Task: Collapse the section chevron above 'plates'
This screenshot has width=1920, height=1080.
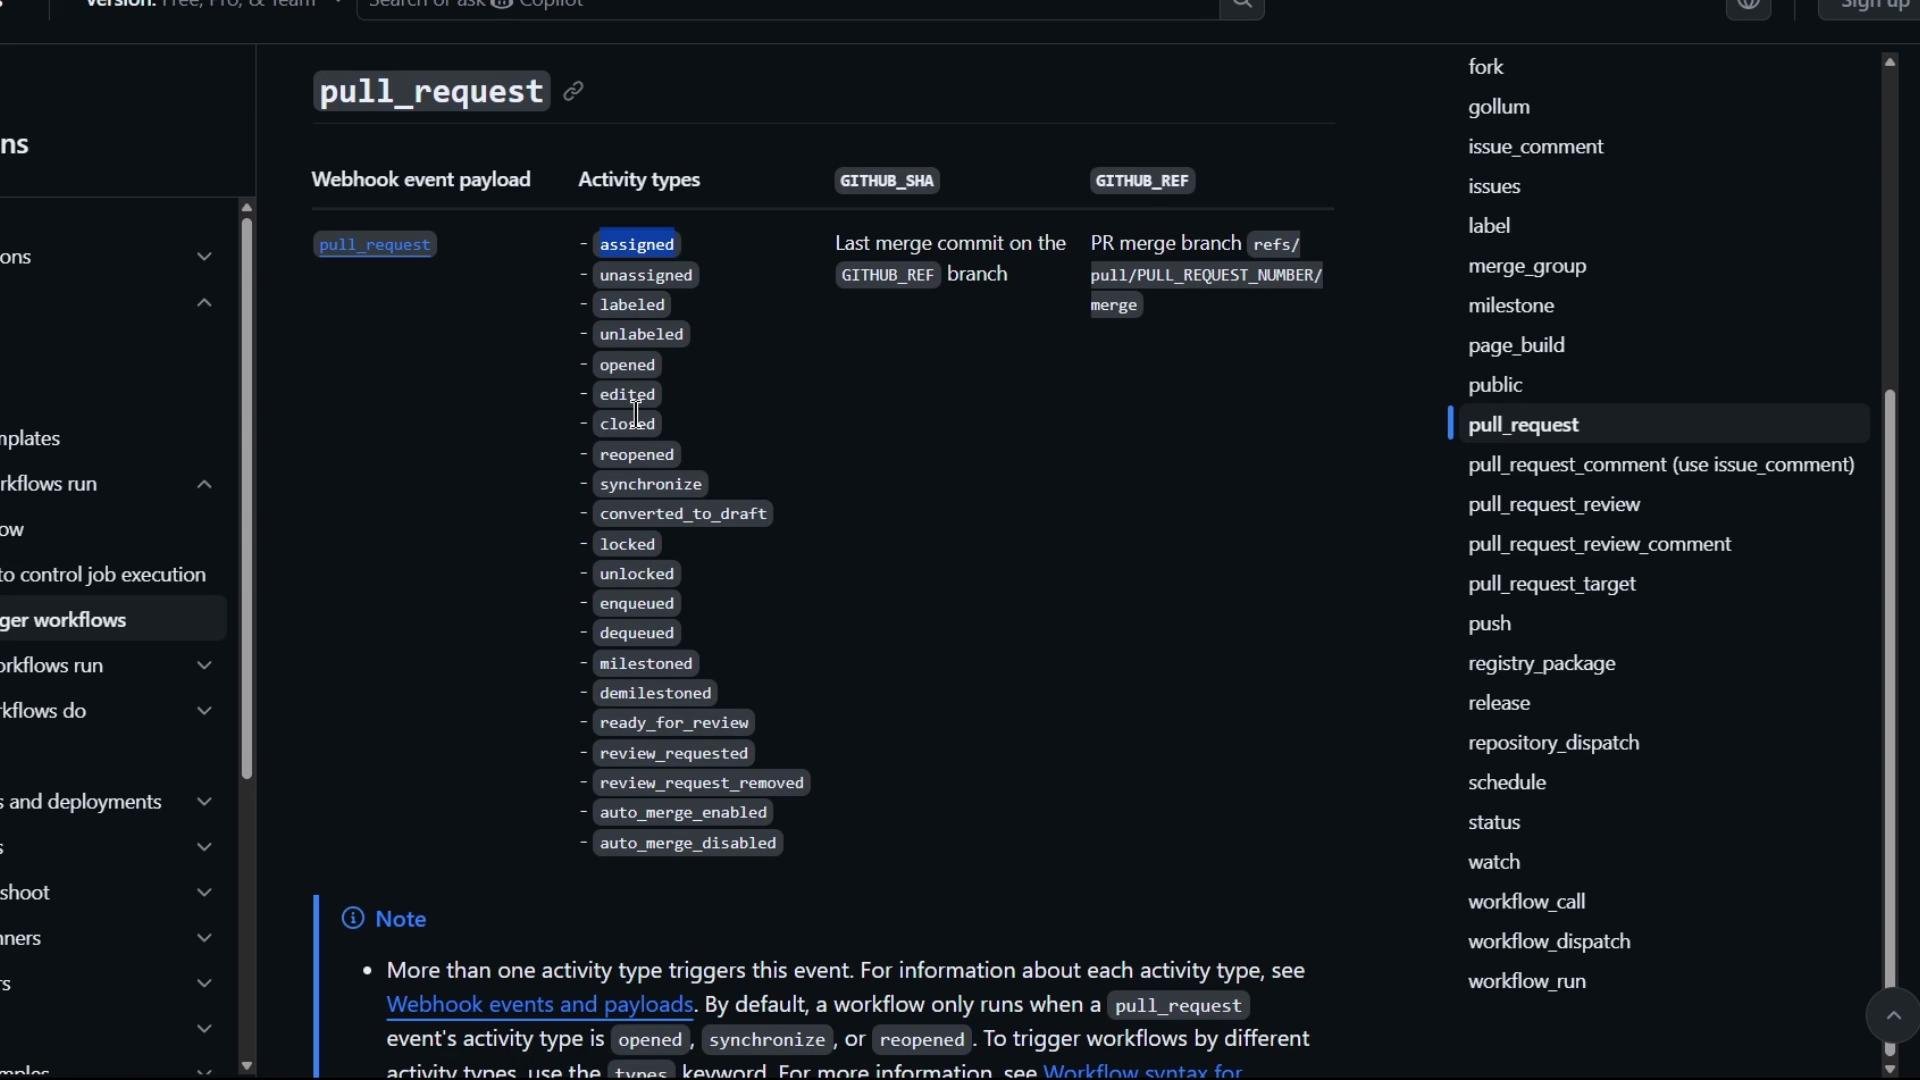Action: 204,303
